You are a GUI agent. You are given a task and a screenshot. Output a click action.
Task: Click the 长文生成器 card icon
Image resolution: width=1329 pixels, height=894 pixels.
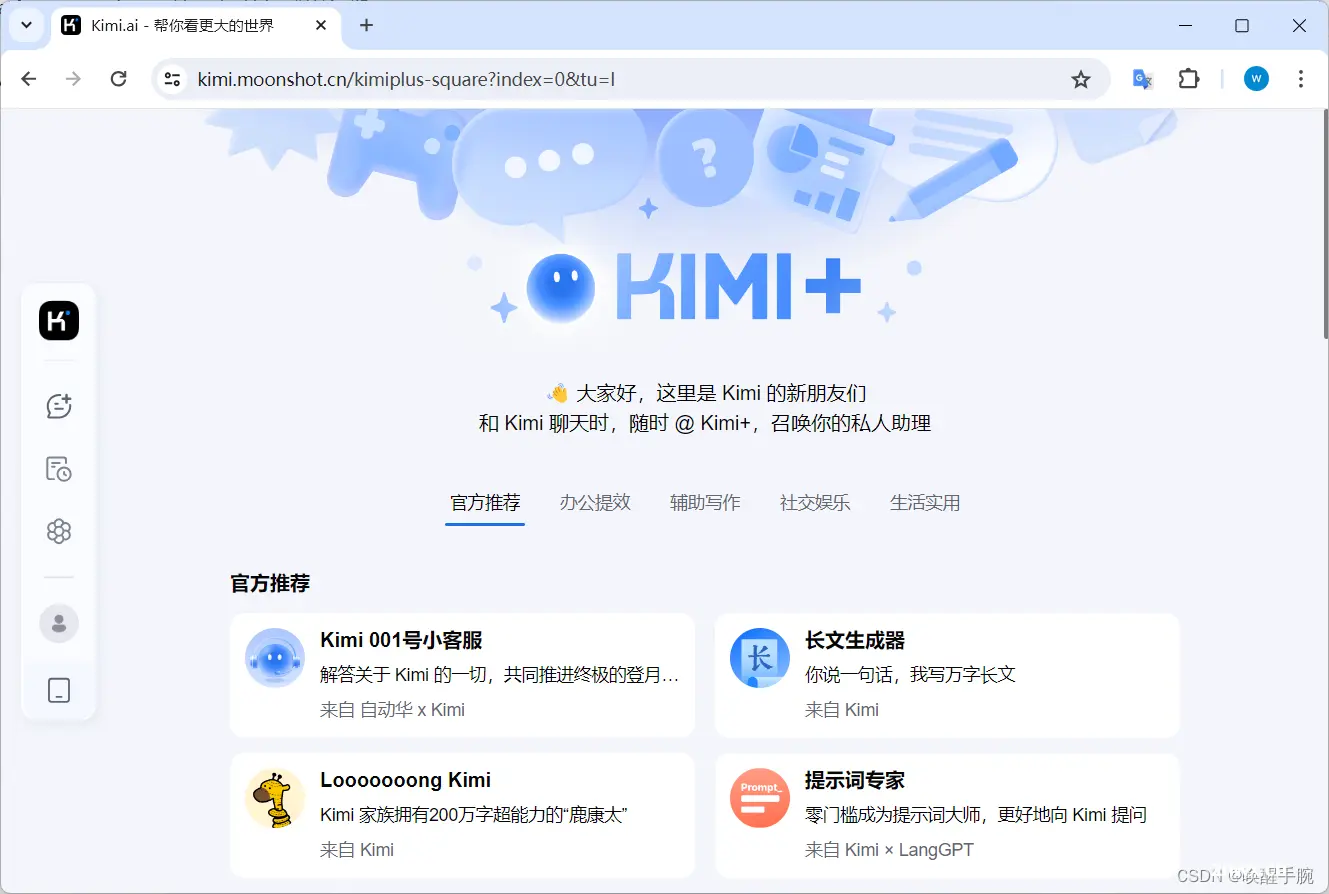(760, 658)
